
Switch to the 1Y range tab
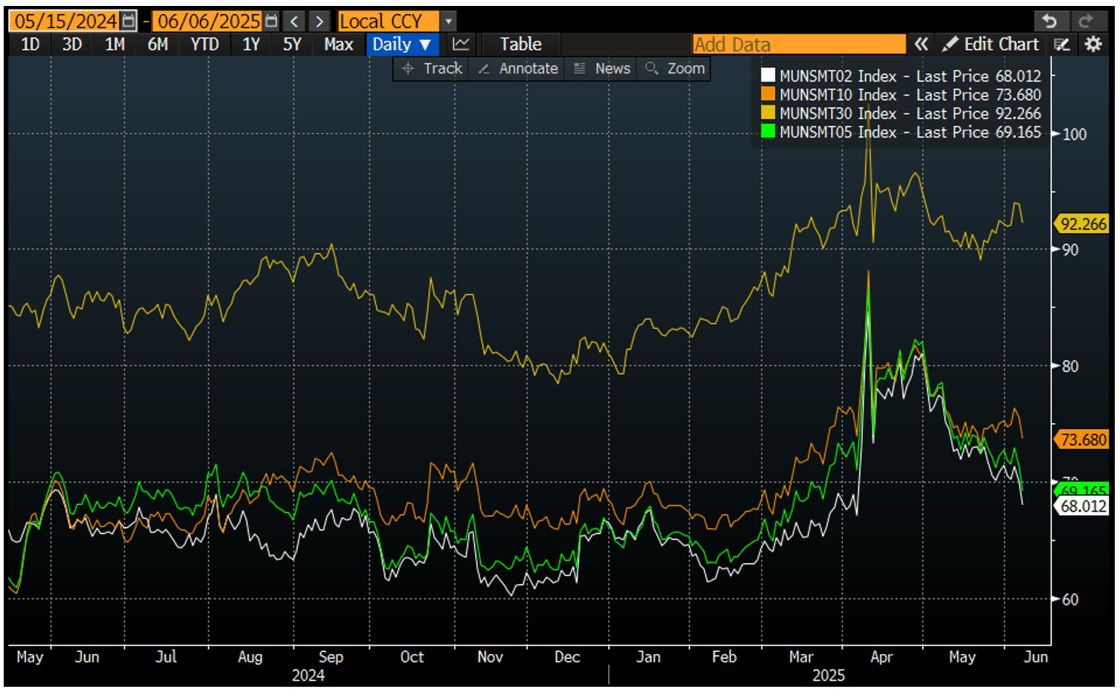tap(250, 44)
